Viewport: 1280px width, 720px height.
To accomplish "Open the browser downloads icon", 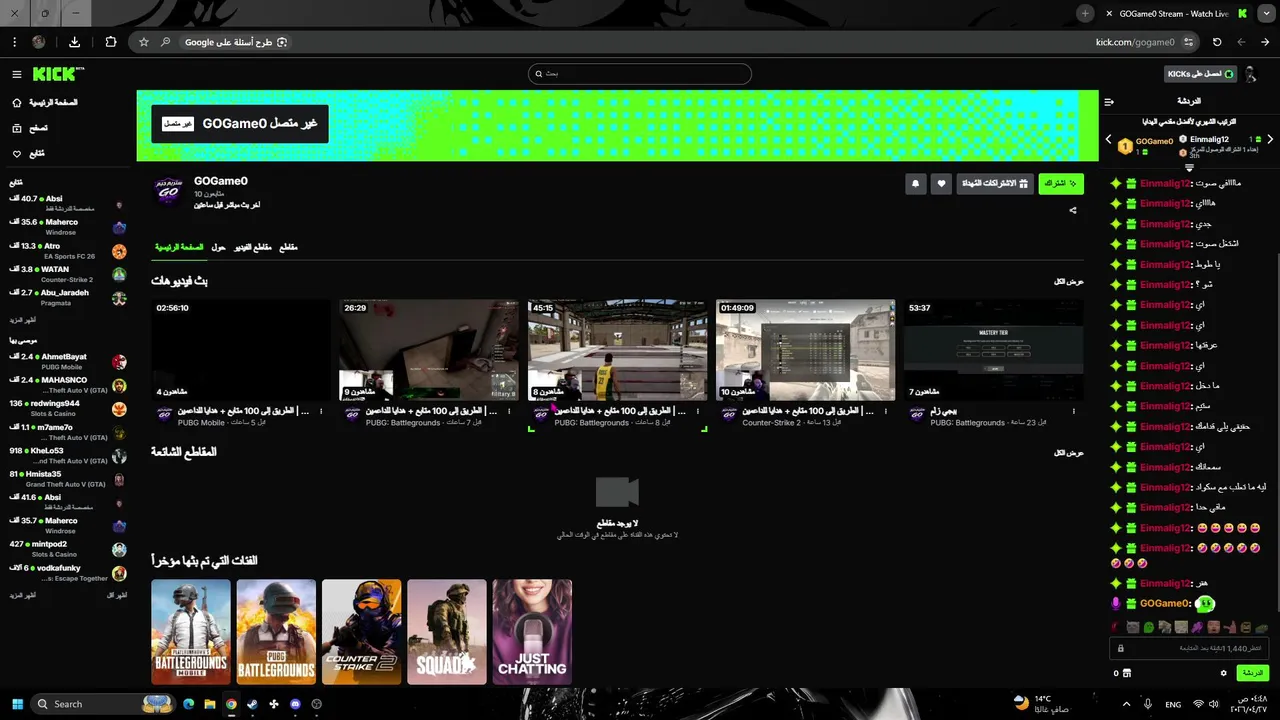I will coord(74,42).
